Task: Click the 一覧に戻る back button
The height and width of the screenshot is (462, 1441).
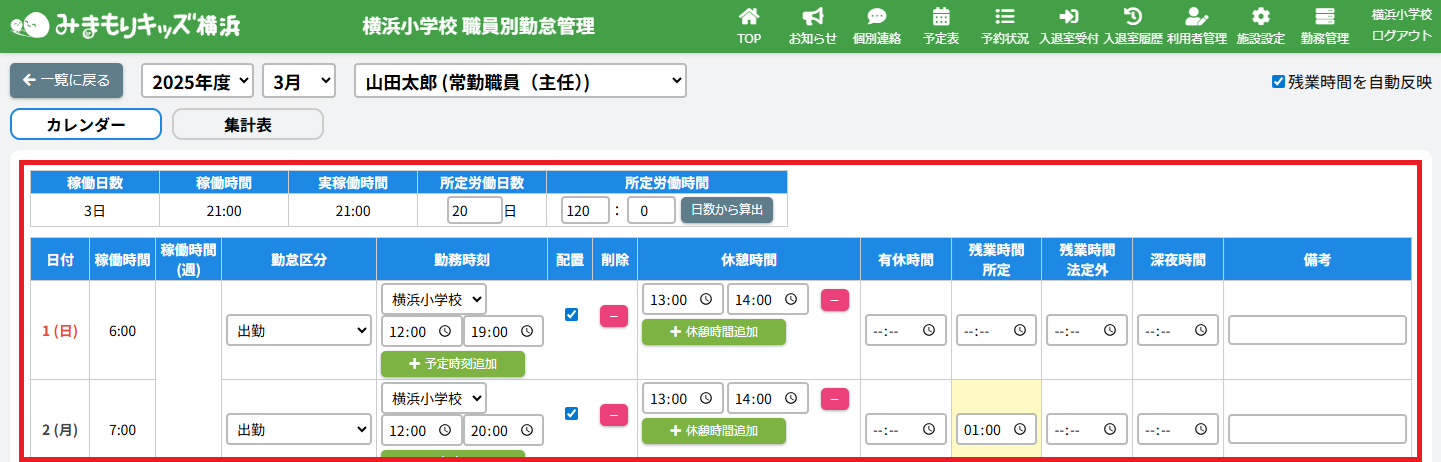Action: (x=66, y=81)
